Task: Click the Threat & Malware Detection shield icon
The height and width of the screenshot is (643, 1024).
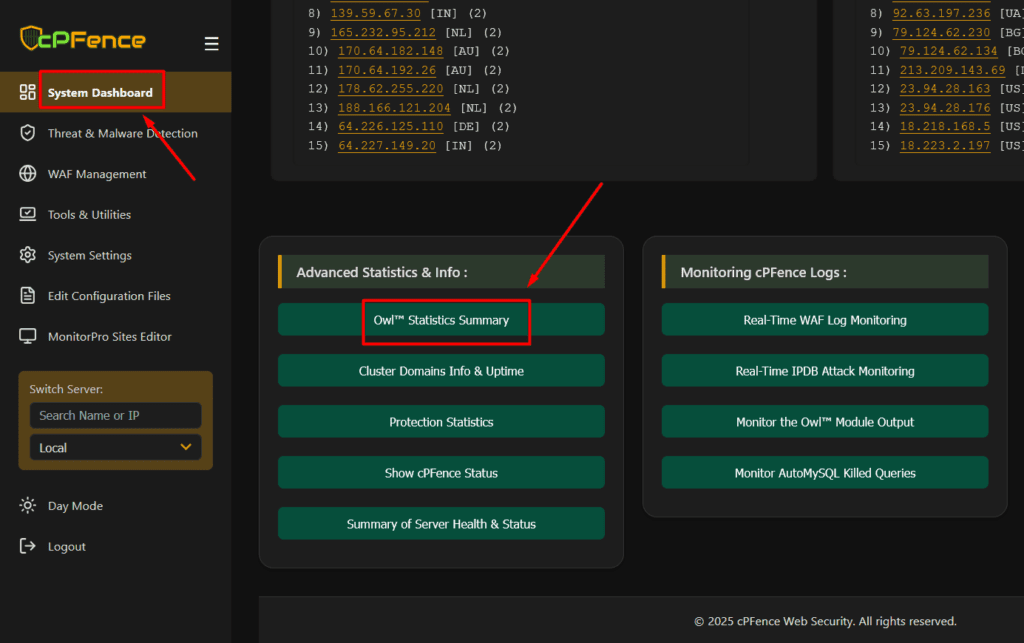Action: click(x=28, y=133)
